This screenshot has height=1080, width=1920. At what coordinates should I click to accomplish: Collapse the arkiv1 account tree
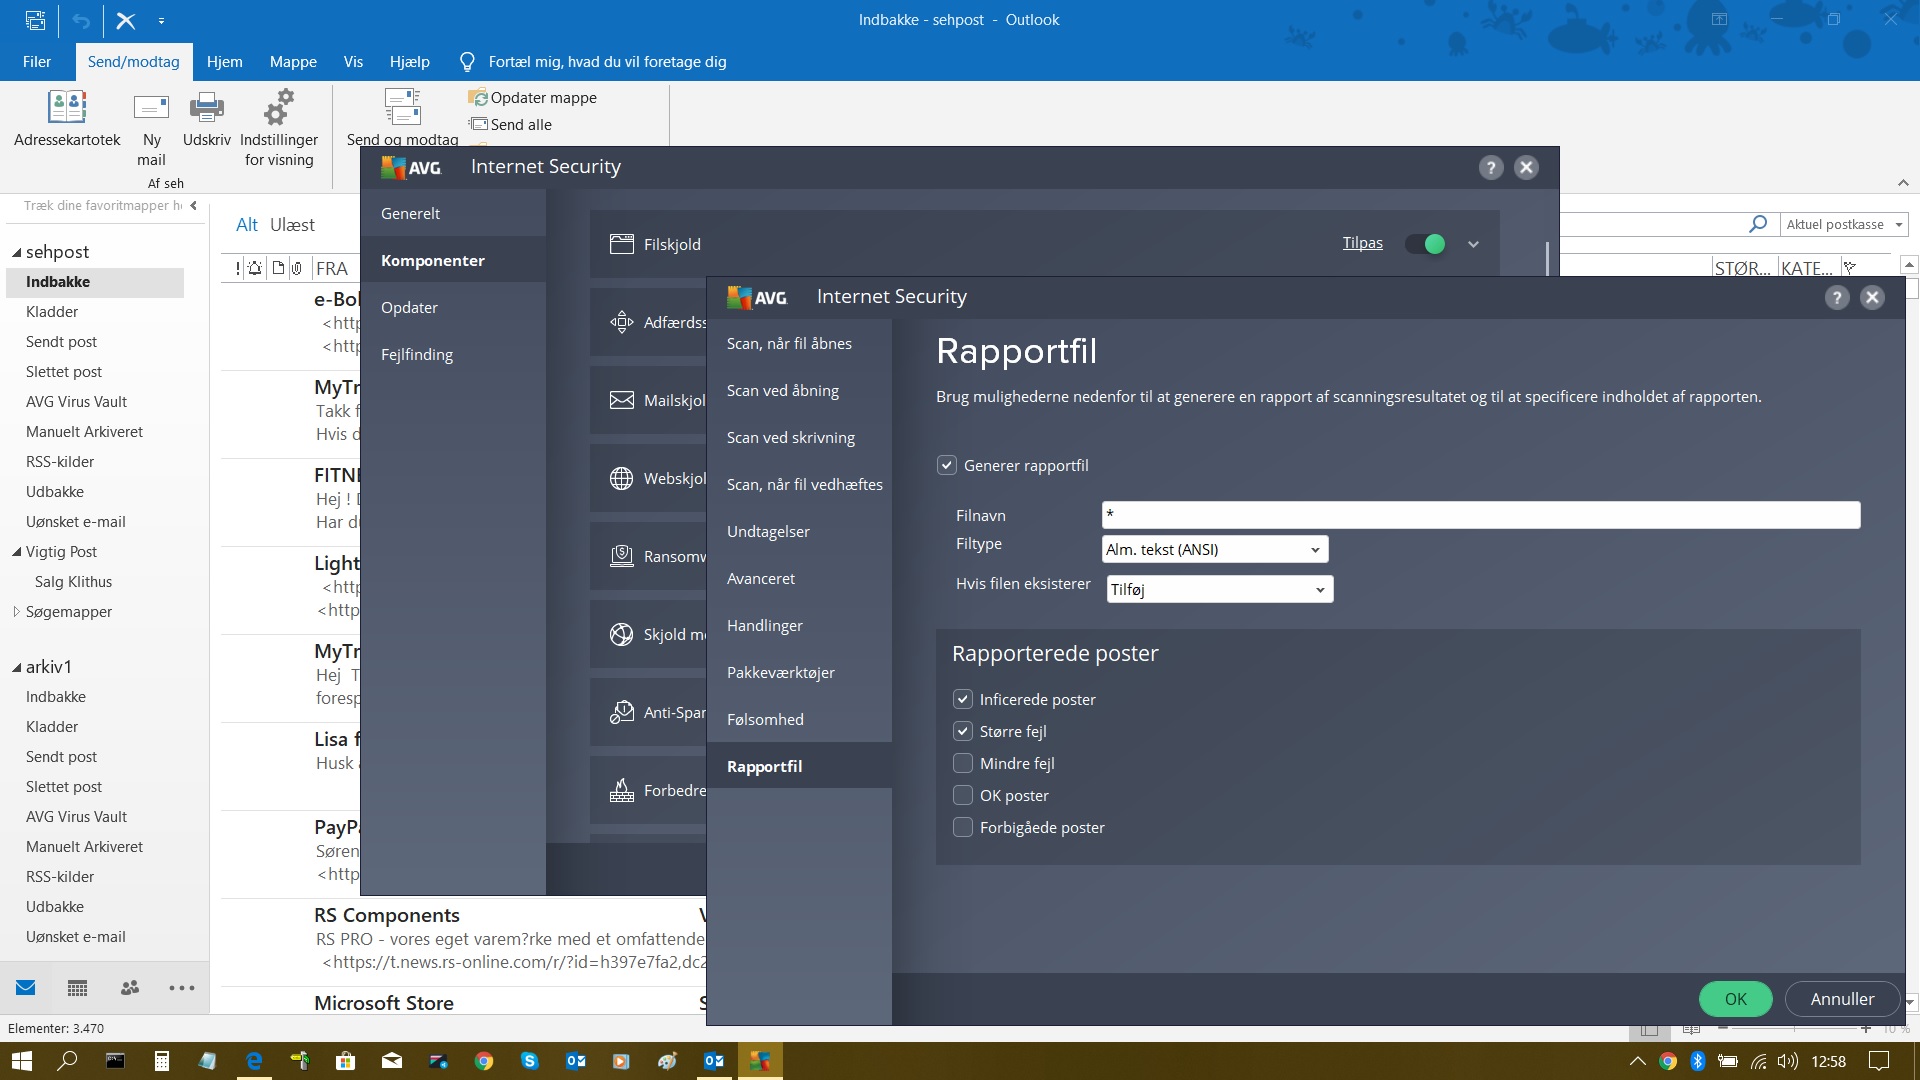coord(16,667)
